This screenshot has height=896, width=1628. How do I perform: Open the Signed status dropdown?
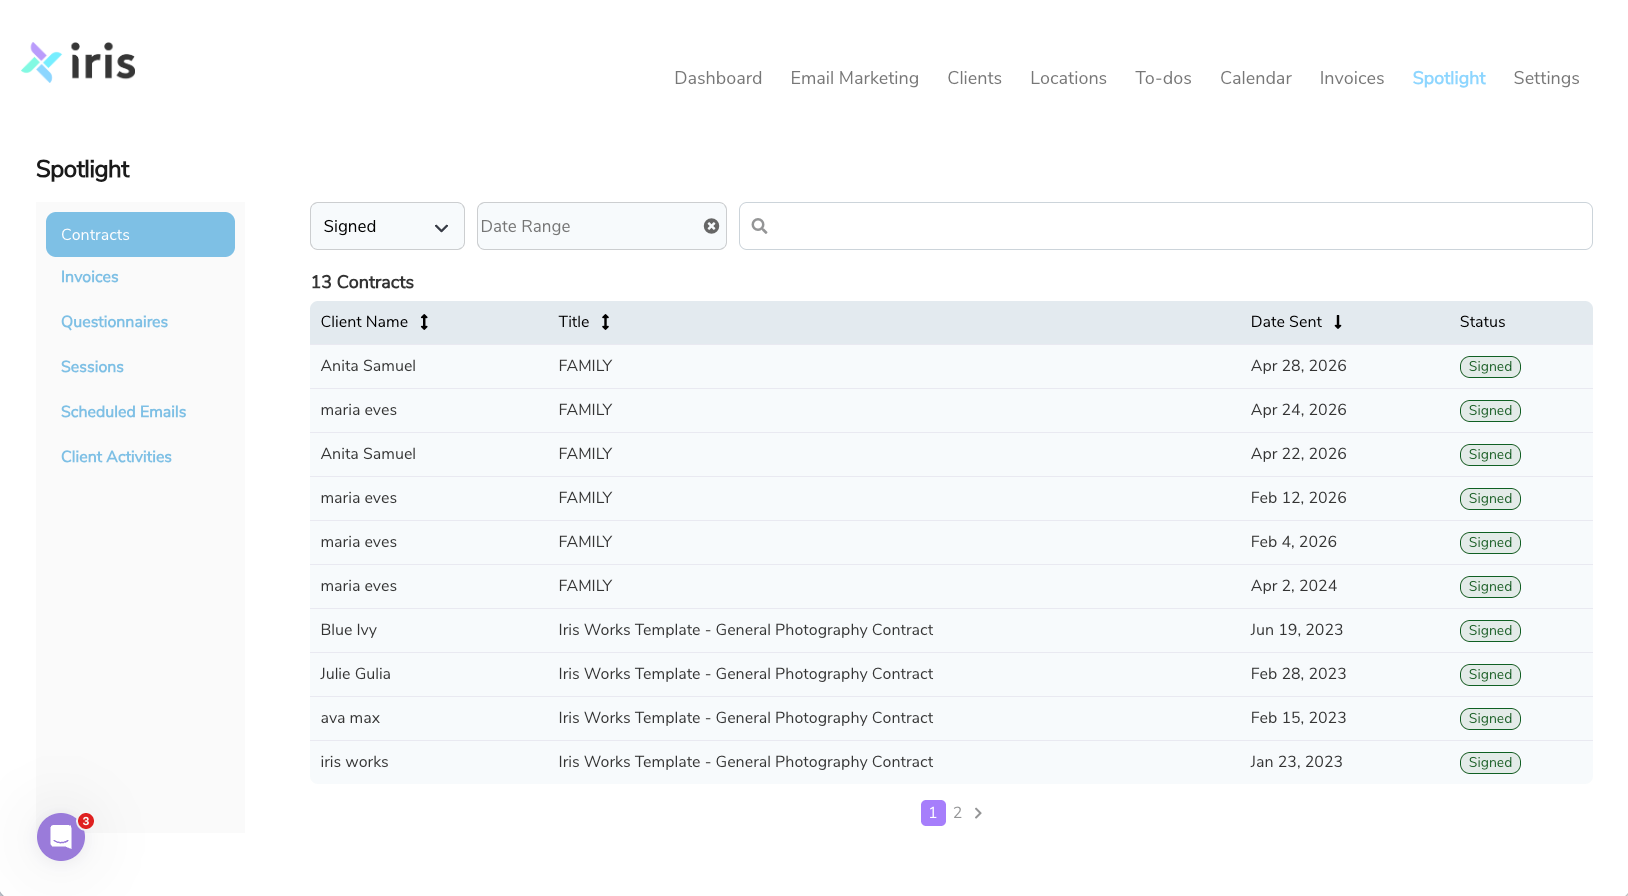tap(387, 226)
